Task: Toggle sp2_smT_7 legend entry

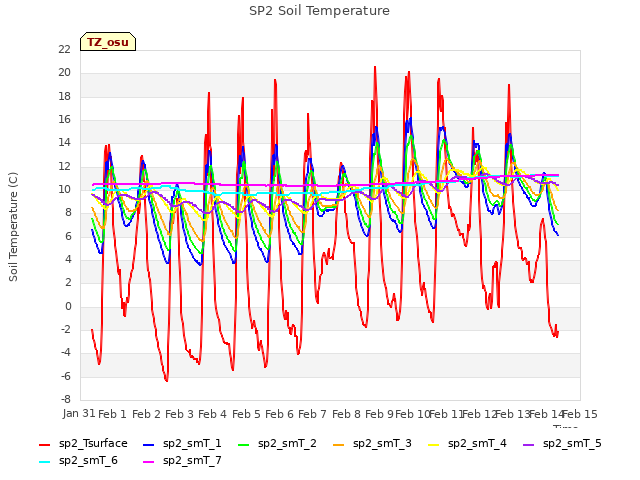Action: [182, 460]
